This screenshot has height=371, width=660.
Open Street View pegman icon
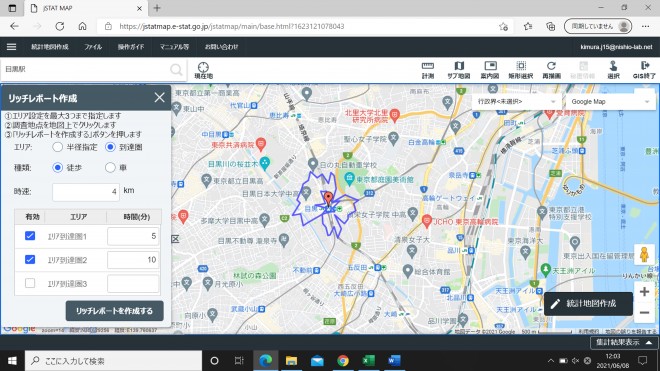[x=644, y=255]
